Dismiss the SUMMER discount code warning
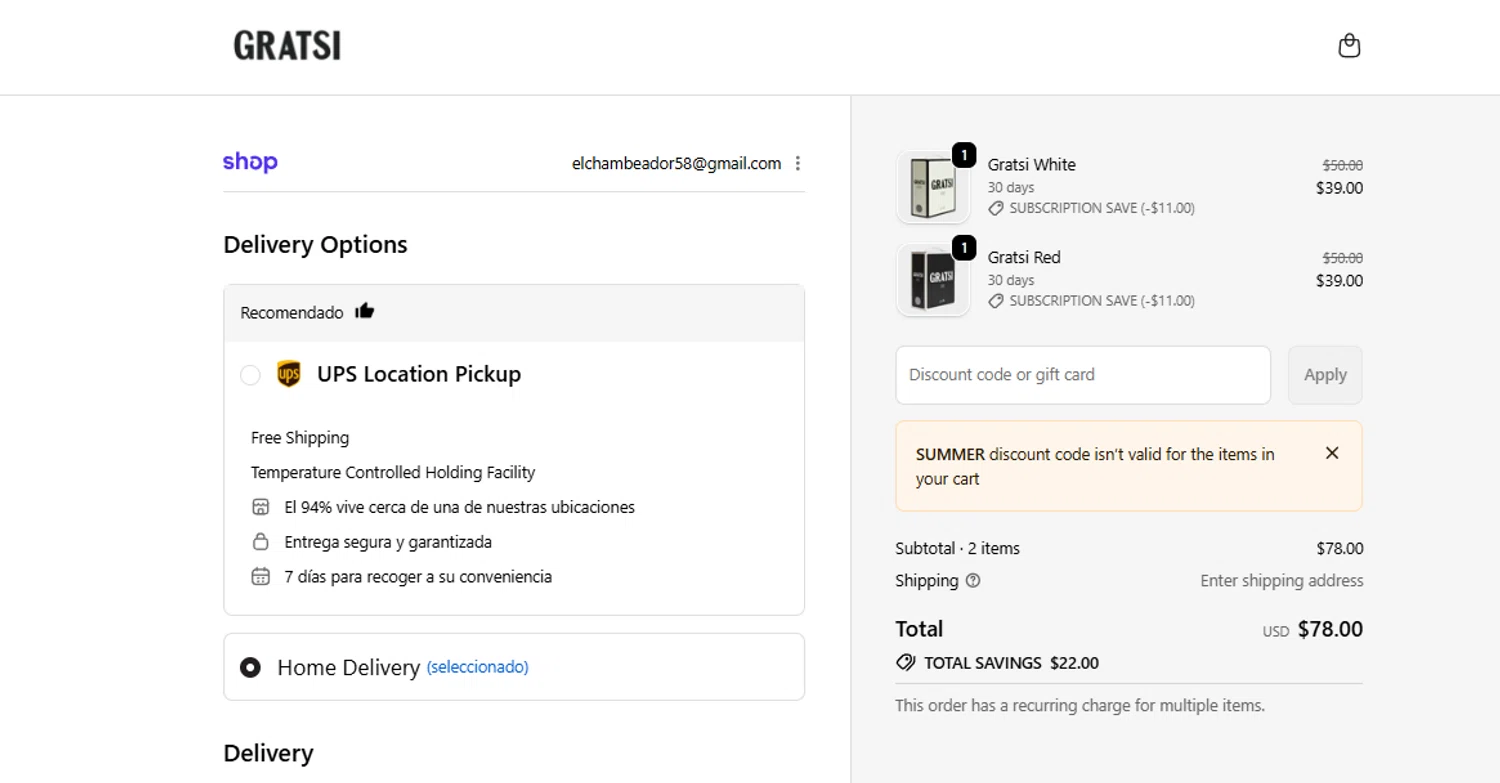The height and width of the screenshot is (783, 1500). click(1332, 453)
